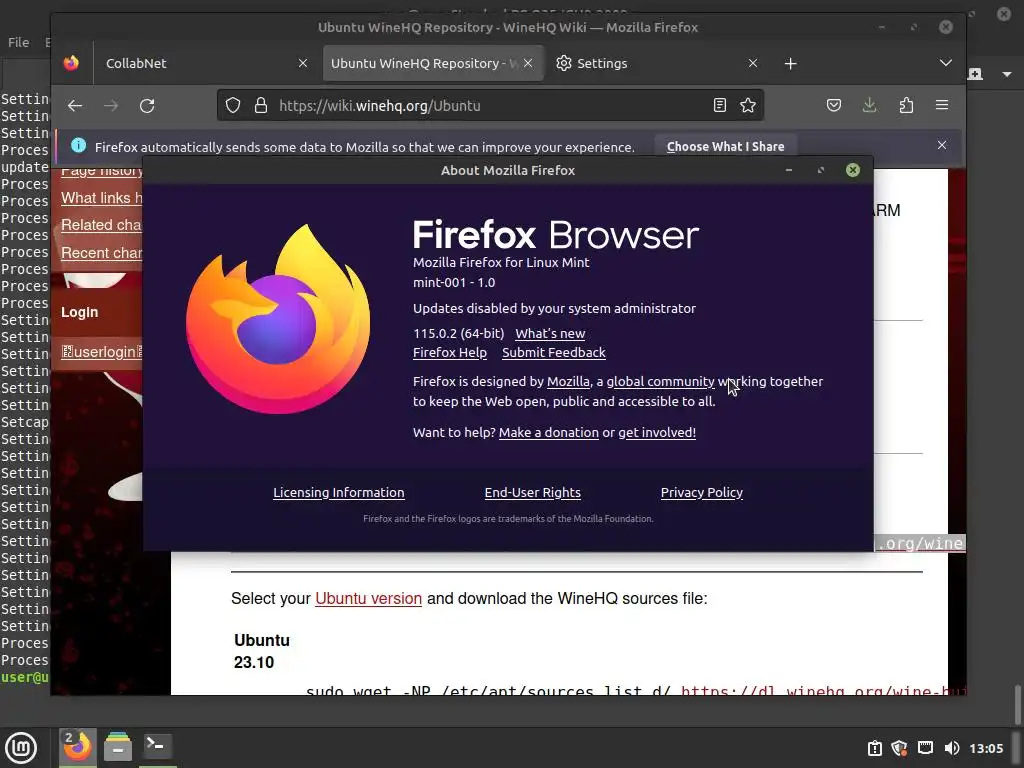
Task: Open End-User Rights link
Action: pyautogui.click(x=532, y=492)
